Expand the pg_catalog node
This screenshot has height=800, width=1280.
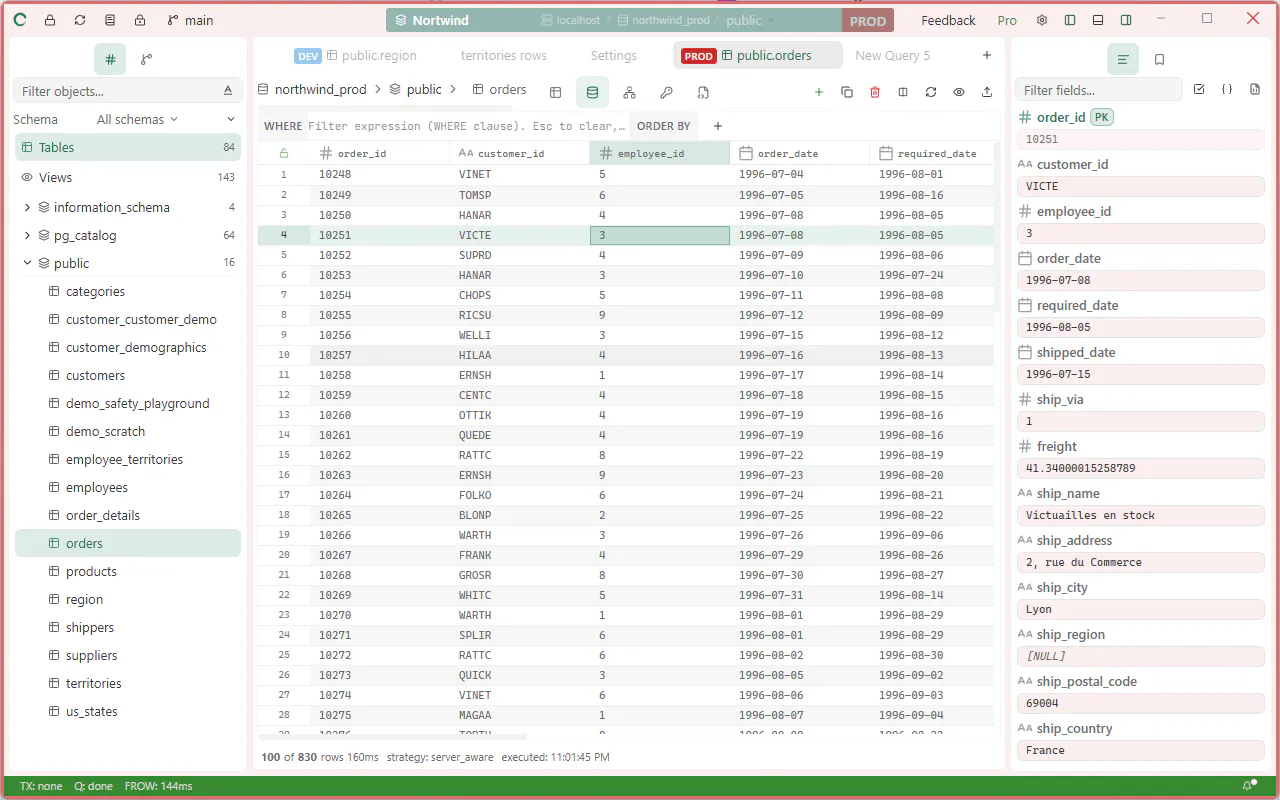tap(27, 236)
